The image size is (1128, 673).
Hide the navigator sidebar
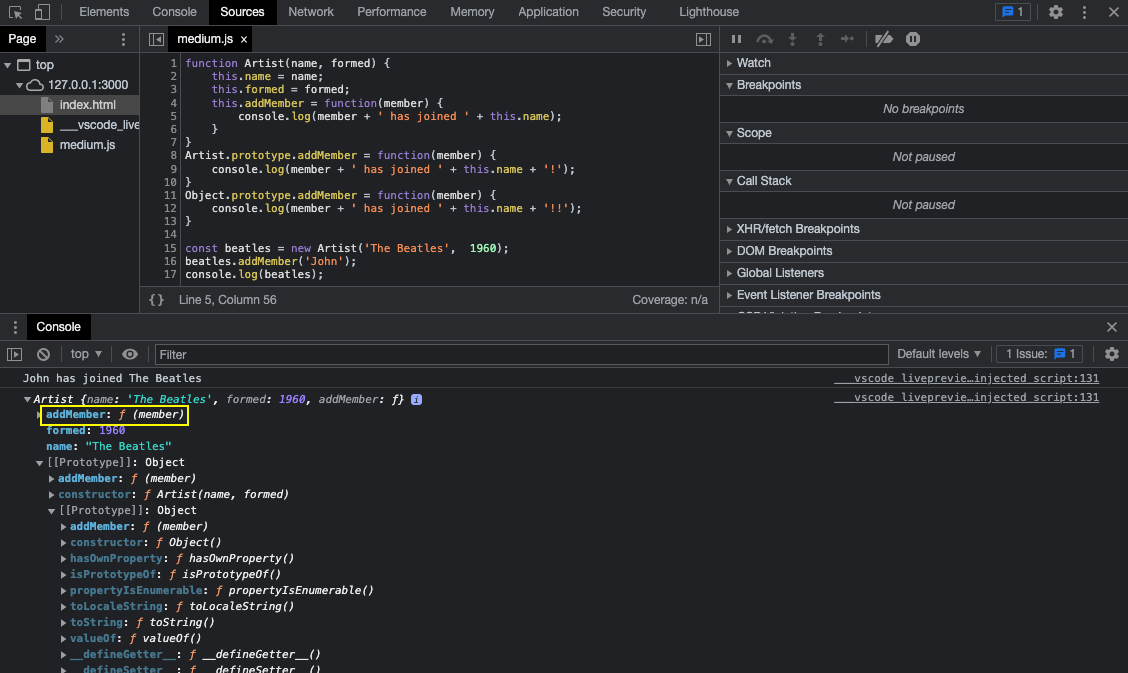(x=156, y=39)
